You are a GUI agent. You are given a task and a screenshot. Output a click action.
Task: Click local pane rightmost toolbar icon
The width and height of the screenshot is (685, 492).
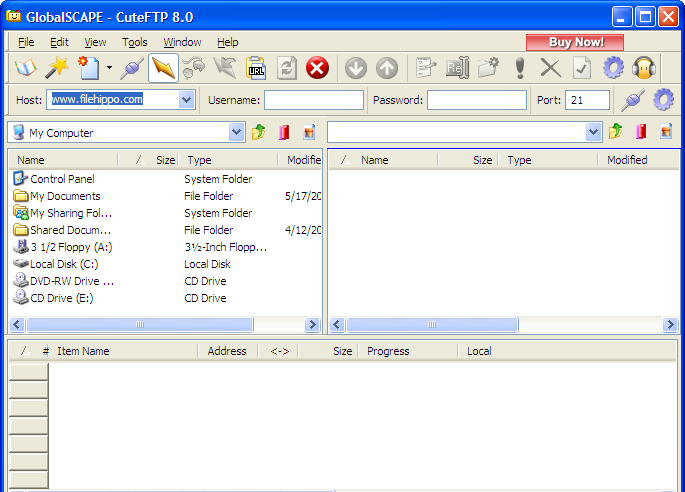(309, 132)
